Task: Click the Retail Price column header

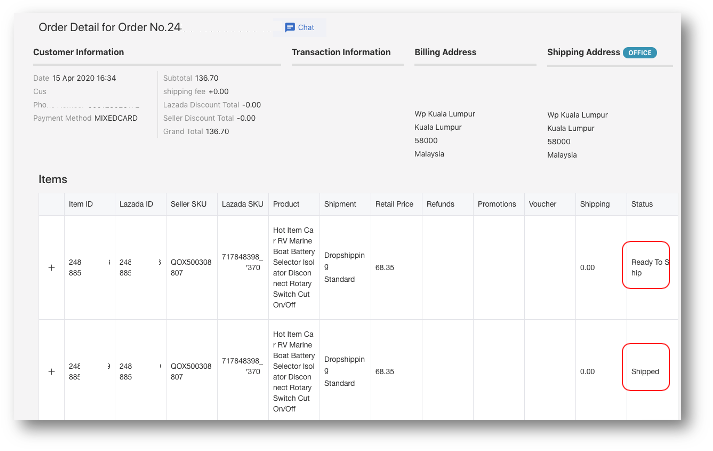Action: click(x=394, y=204)
